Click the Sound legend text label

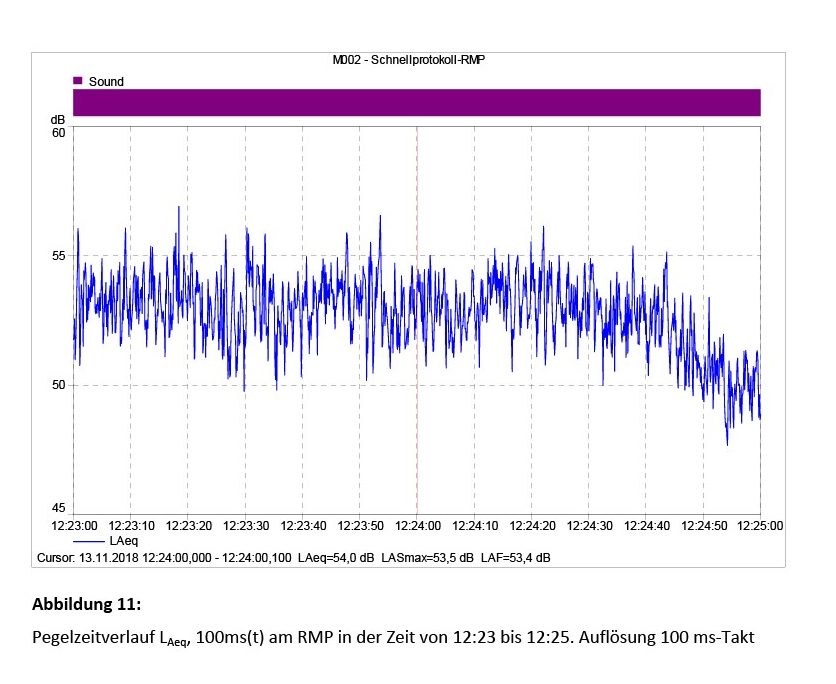[x=106, y=81]
